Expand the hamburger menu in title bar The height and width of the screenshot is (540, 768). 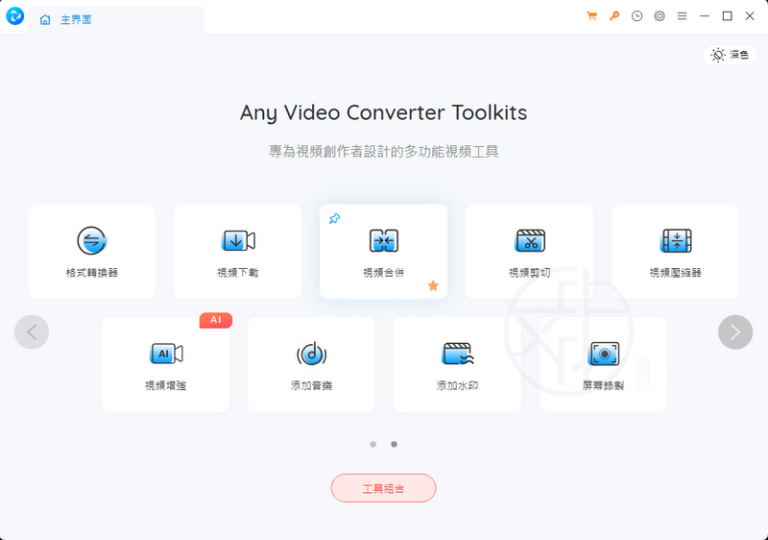682,16
